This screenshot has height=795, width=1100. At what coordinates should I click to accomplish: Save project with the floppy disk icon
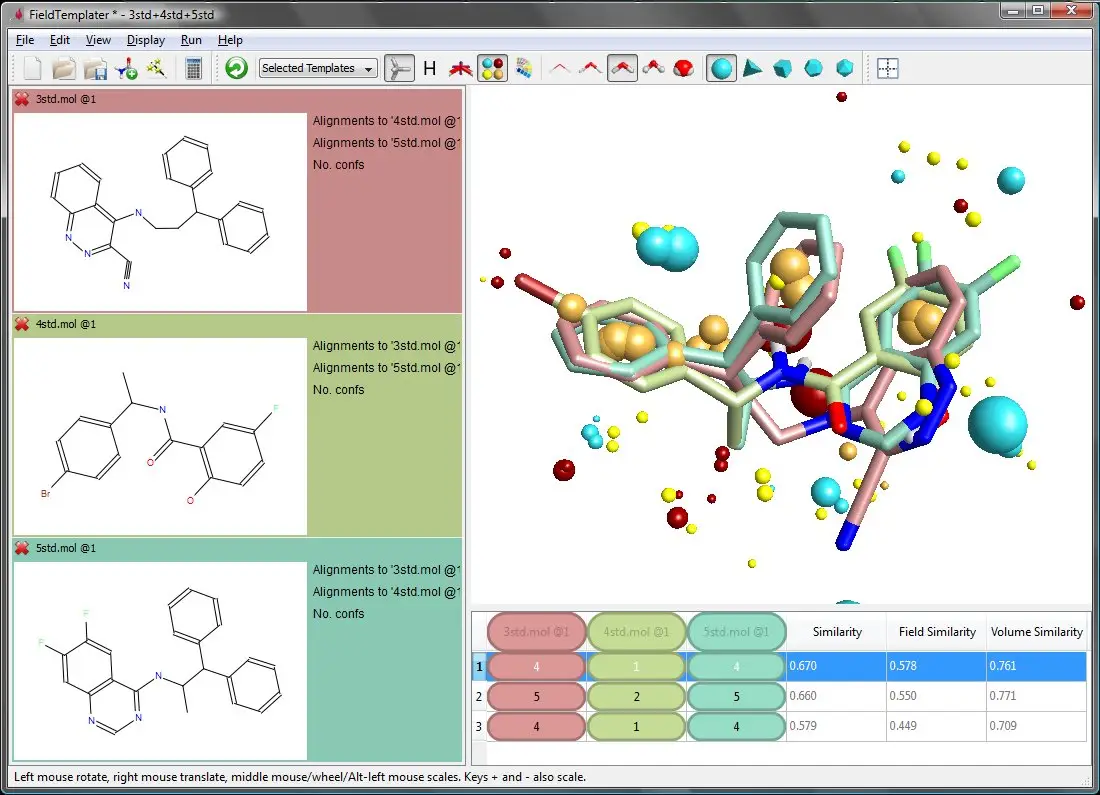pyautogui.click(x=95, y=68)
